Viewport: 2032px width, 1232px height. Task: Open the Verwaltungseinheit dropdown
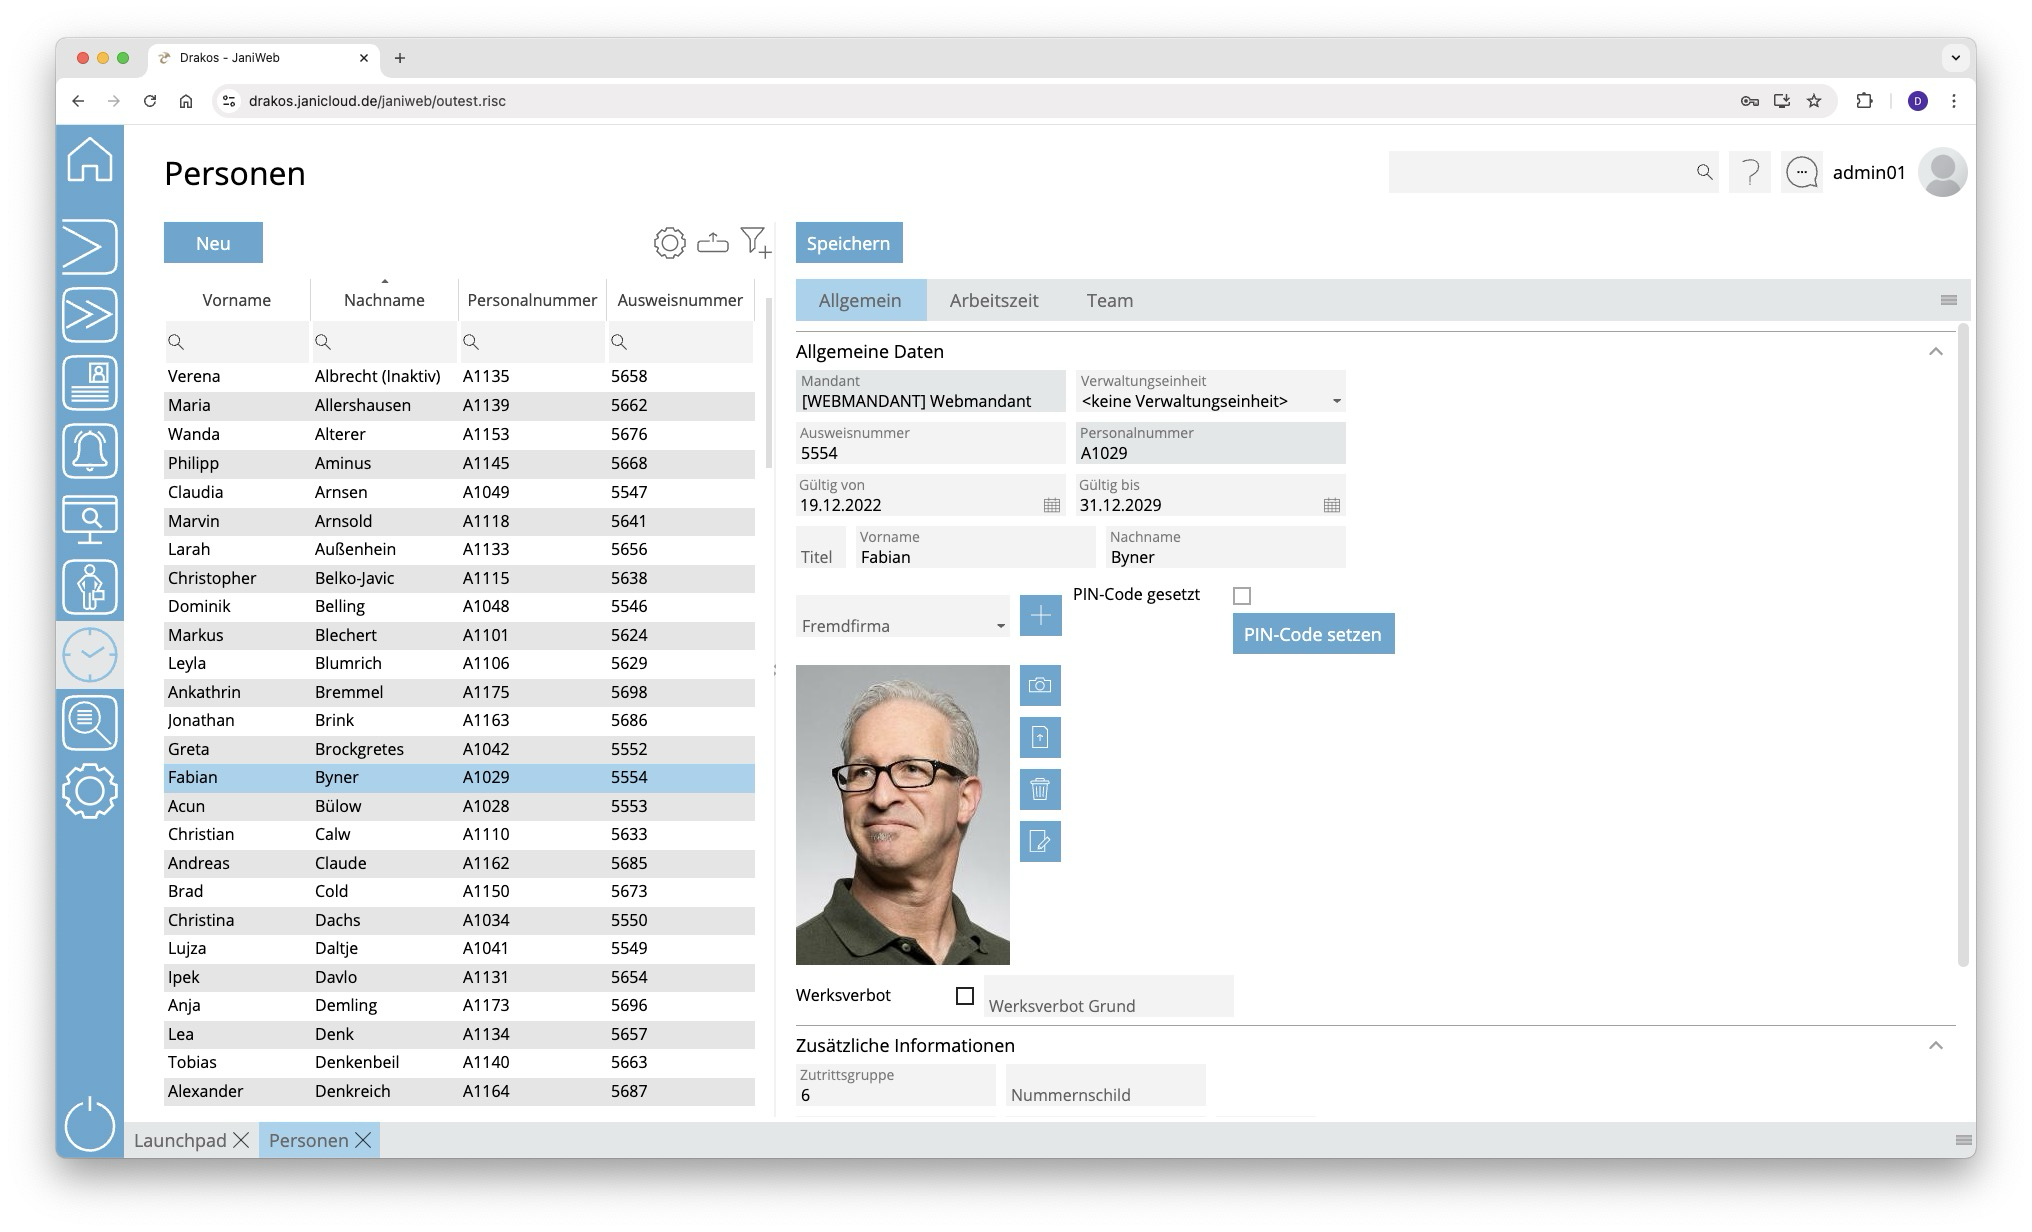[1336, 401]
